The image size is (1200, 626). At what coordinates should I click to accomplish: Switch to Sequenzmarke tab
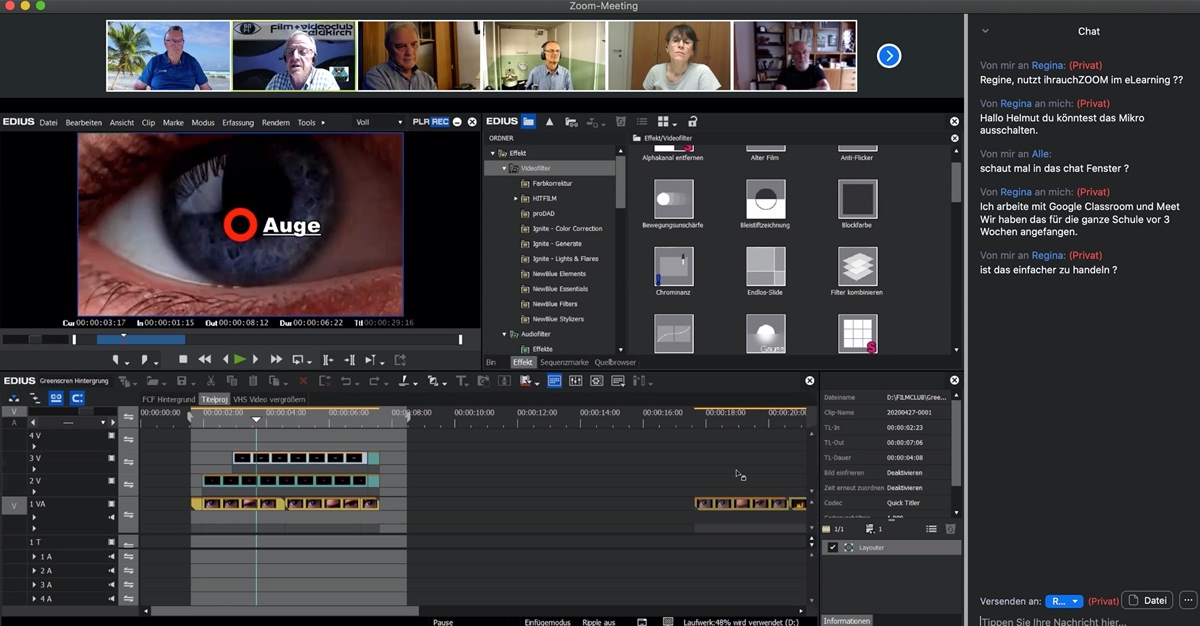(564, 362)
